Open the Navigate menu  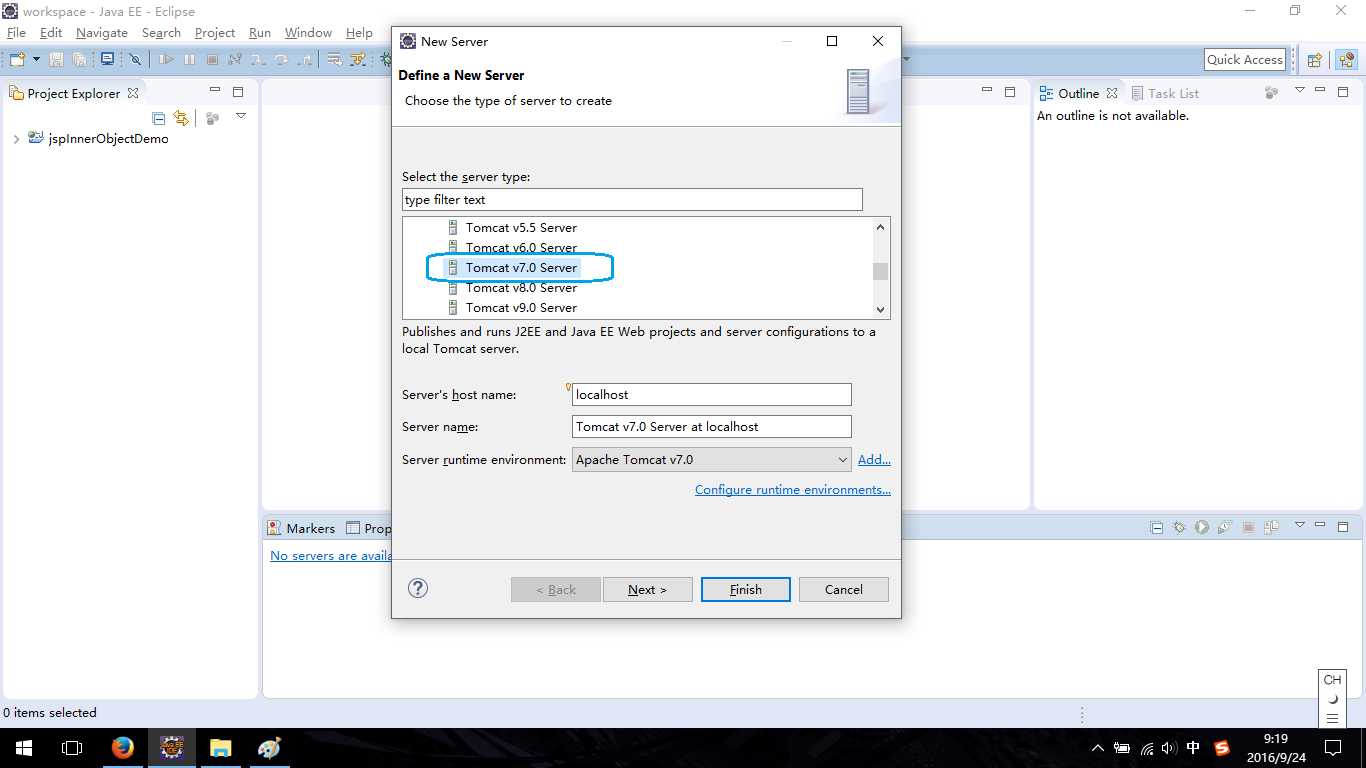102,33
